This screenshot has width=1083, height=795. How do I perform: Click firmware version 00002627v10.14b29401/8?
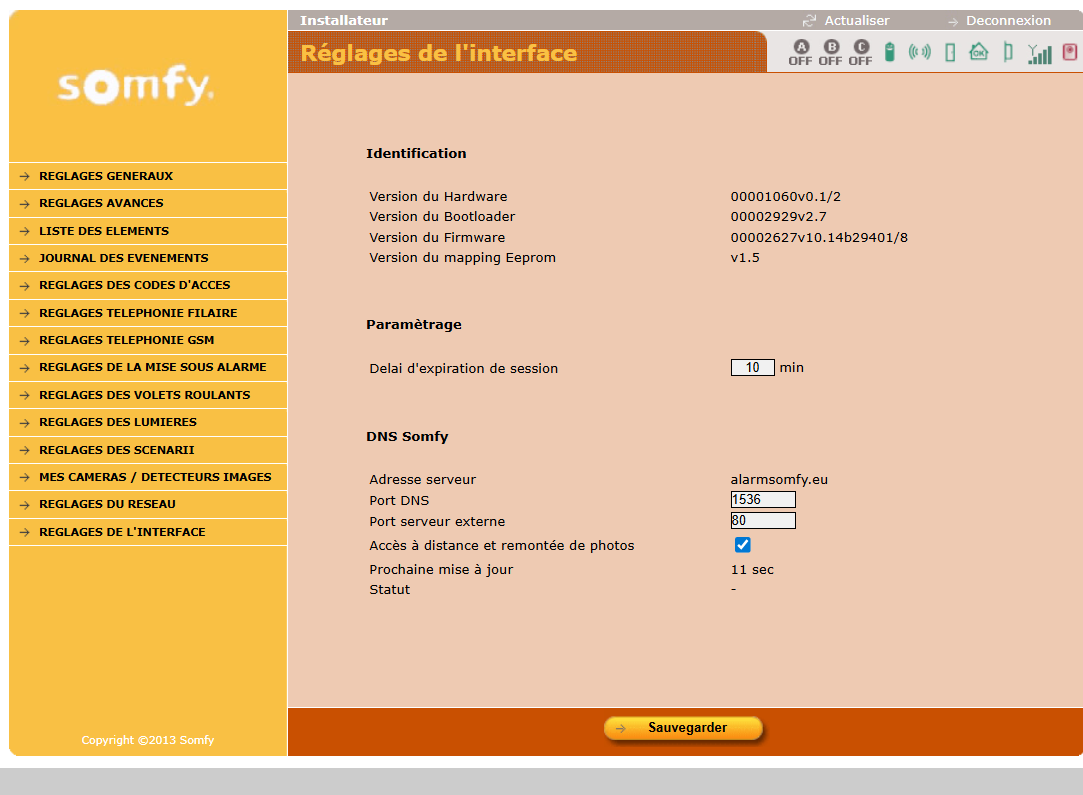[x=819, y=238]
